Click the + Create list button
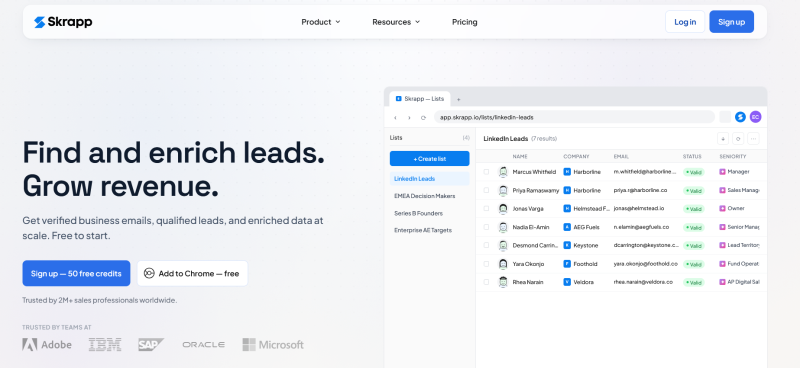The image size is (800, 368). pos(430,159)
